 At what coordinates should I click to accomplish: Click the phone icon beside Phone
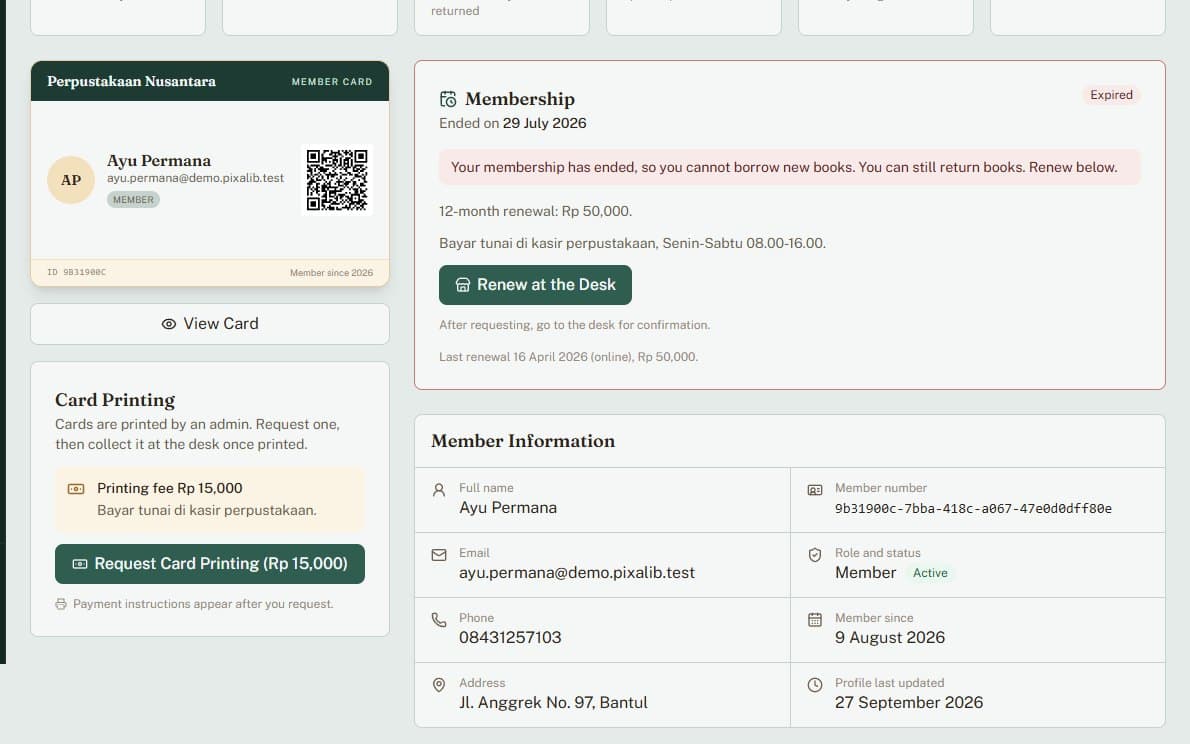coord(439,619)
